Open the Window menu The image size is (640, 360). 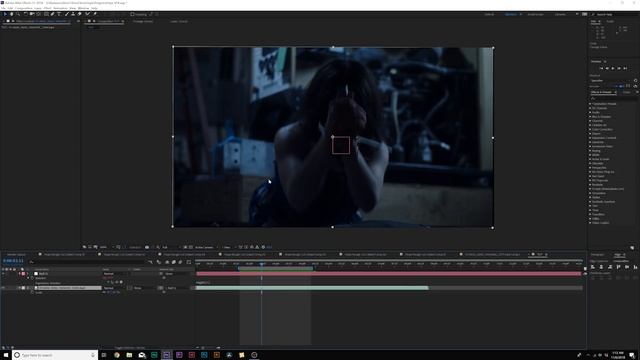[x=83, y=8]
